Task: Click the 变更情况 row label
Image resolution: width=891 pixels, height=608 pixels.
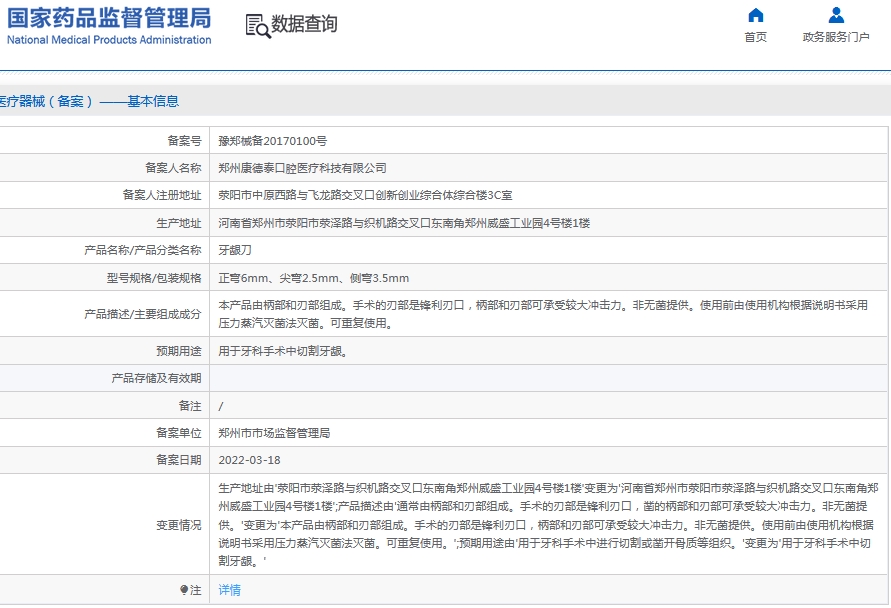Action: [x=179, y=525]
